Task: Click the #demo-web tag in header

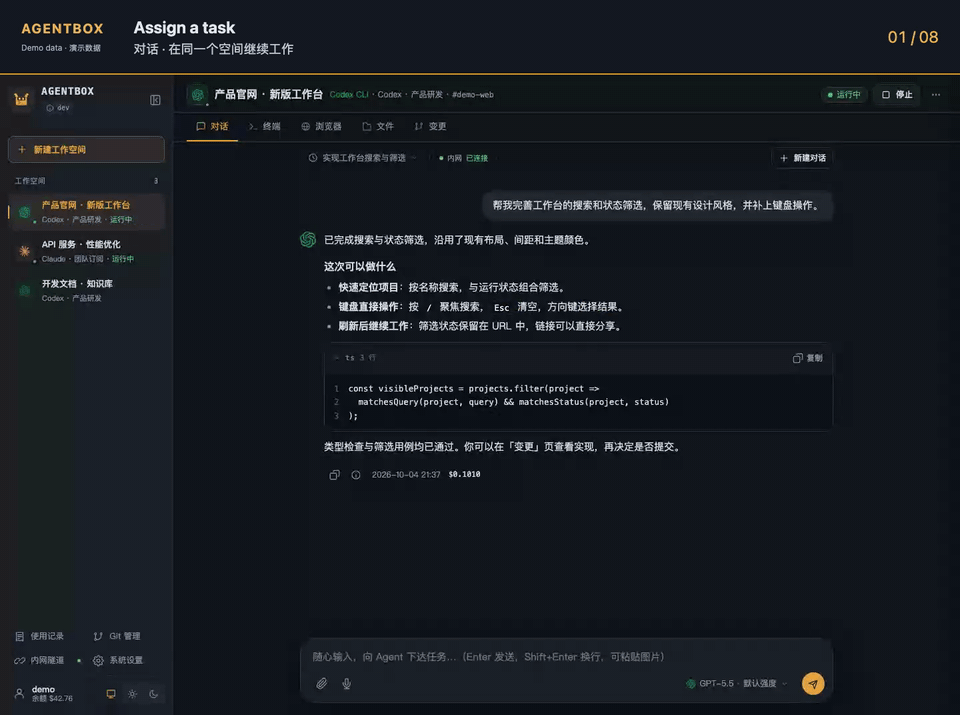Action: (473, 95)
